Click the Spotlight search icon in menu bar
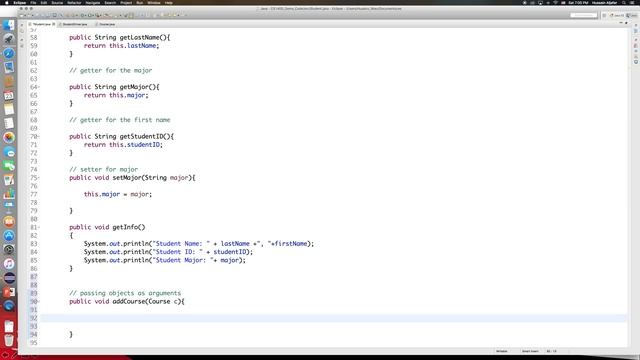The width and height of the screenshot is (640, 360). (x=624, y=2)
